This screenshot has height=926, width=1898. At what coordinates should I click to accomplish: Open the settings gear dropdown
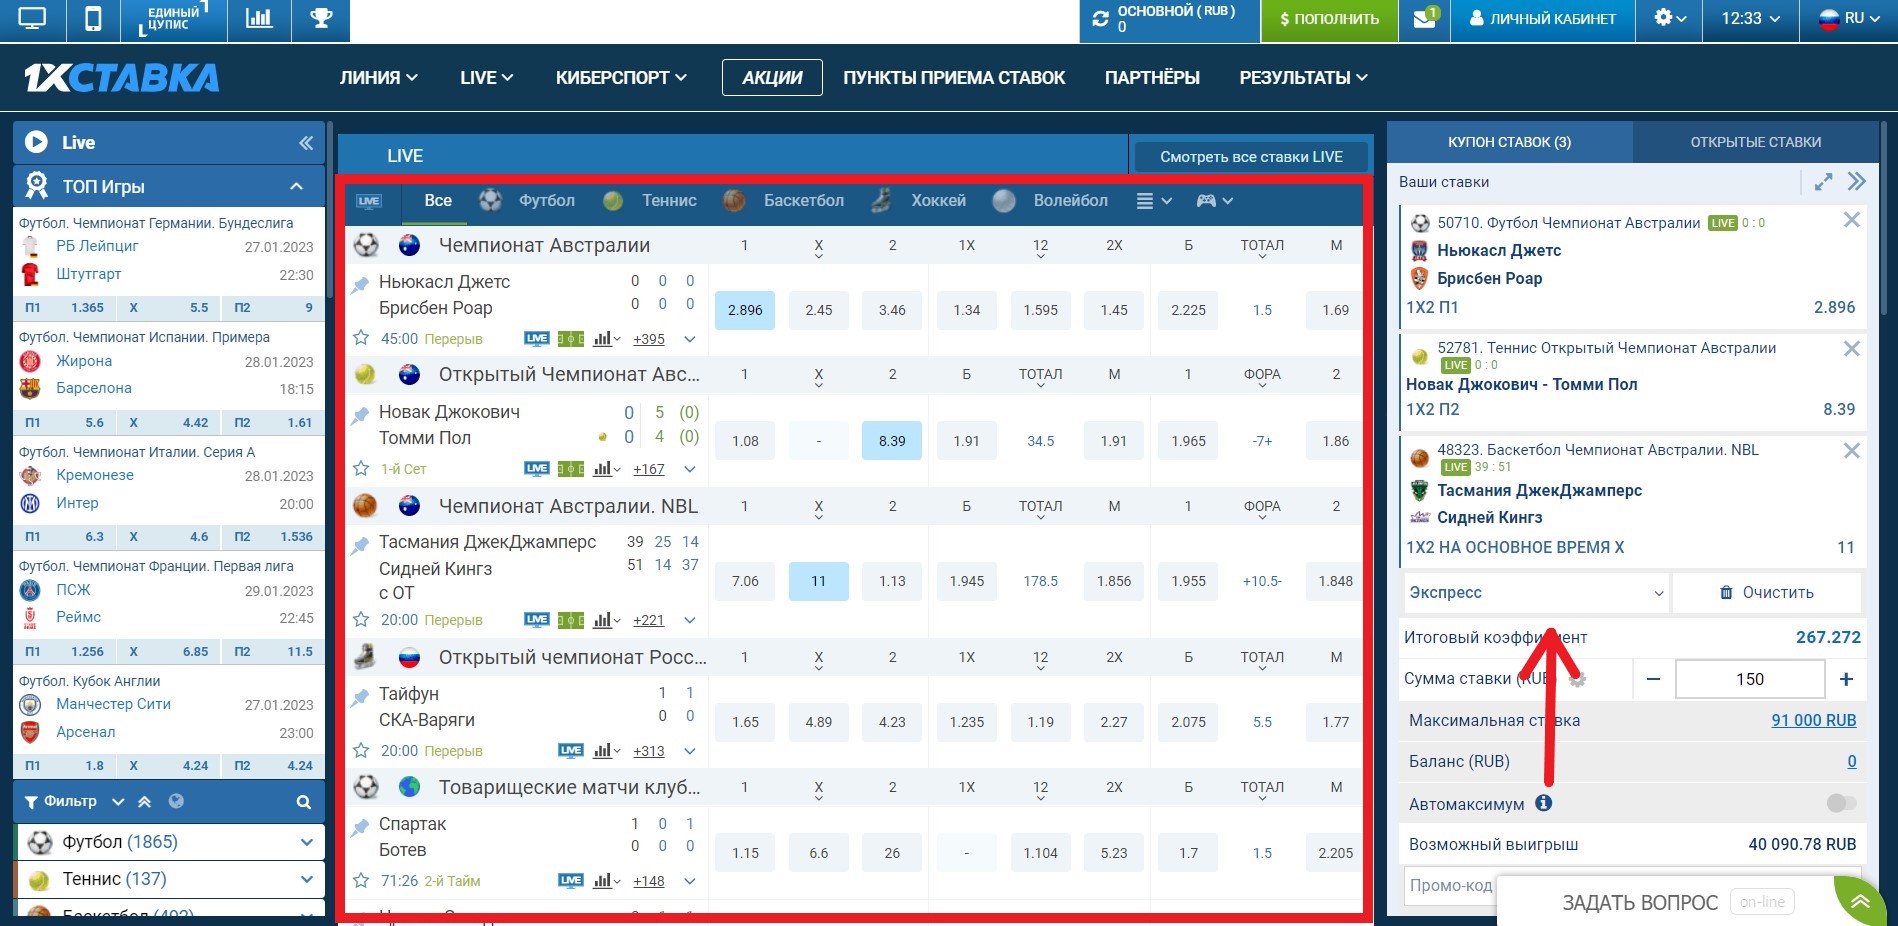click(x=1670, y=19)
